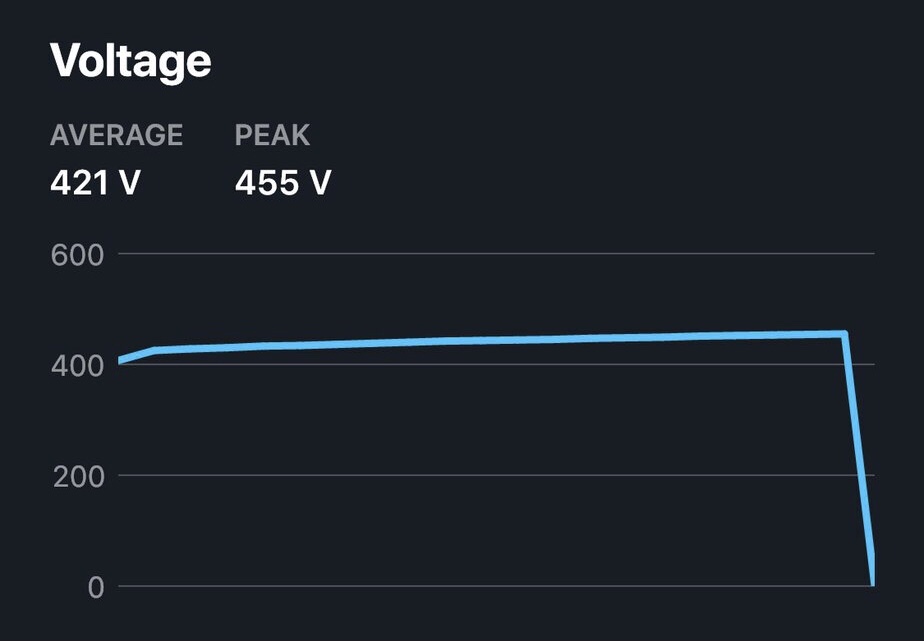
Task: Click the 421 V average value
Action: [x=95, y=184]
